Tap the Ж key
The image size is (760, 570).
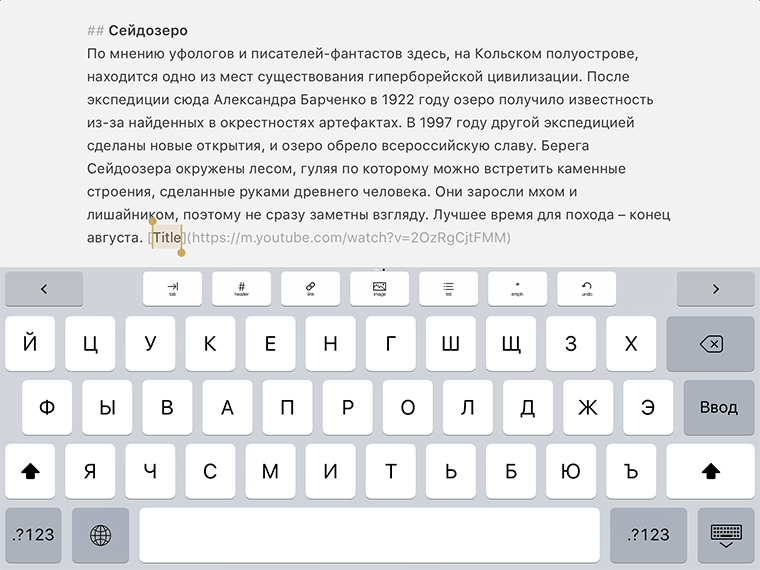(x=588, y=408)
